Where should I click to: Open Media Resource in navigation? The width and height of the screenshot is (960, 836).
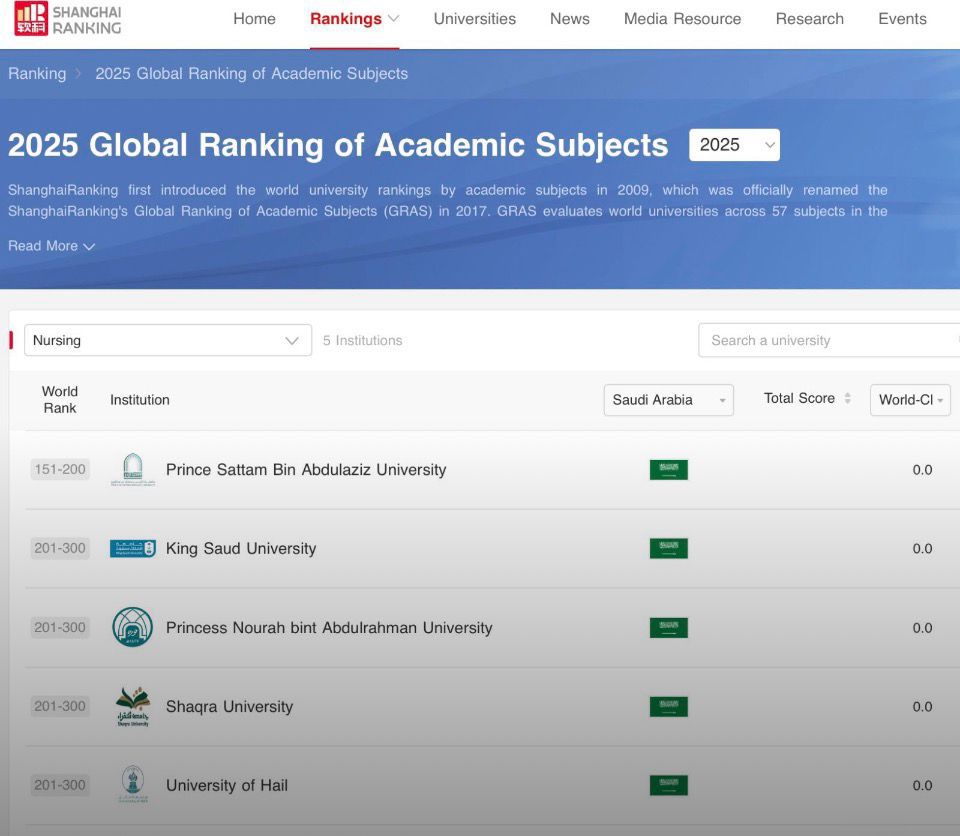(x=682, y=19)
